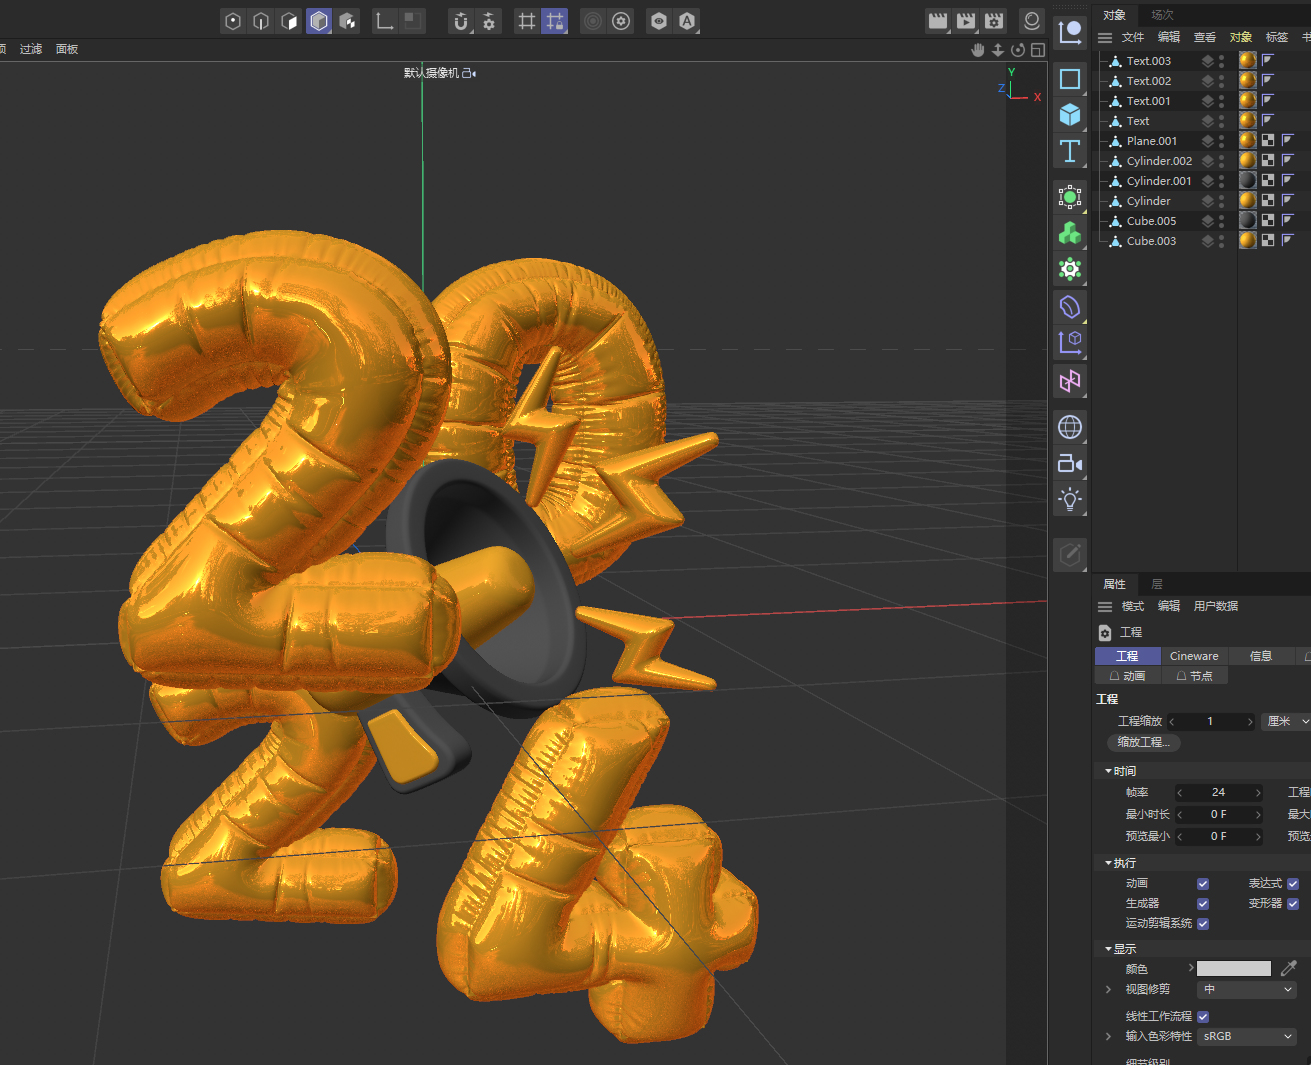This screenshot has height=1065, width=1311.
Task: Toggle visibility dots for Cube.005
Action: pos(1221,221)
